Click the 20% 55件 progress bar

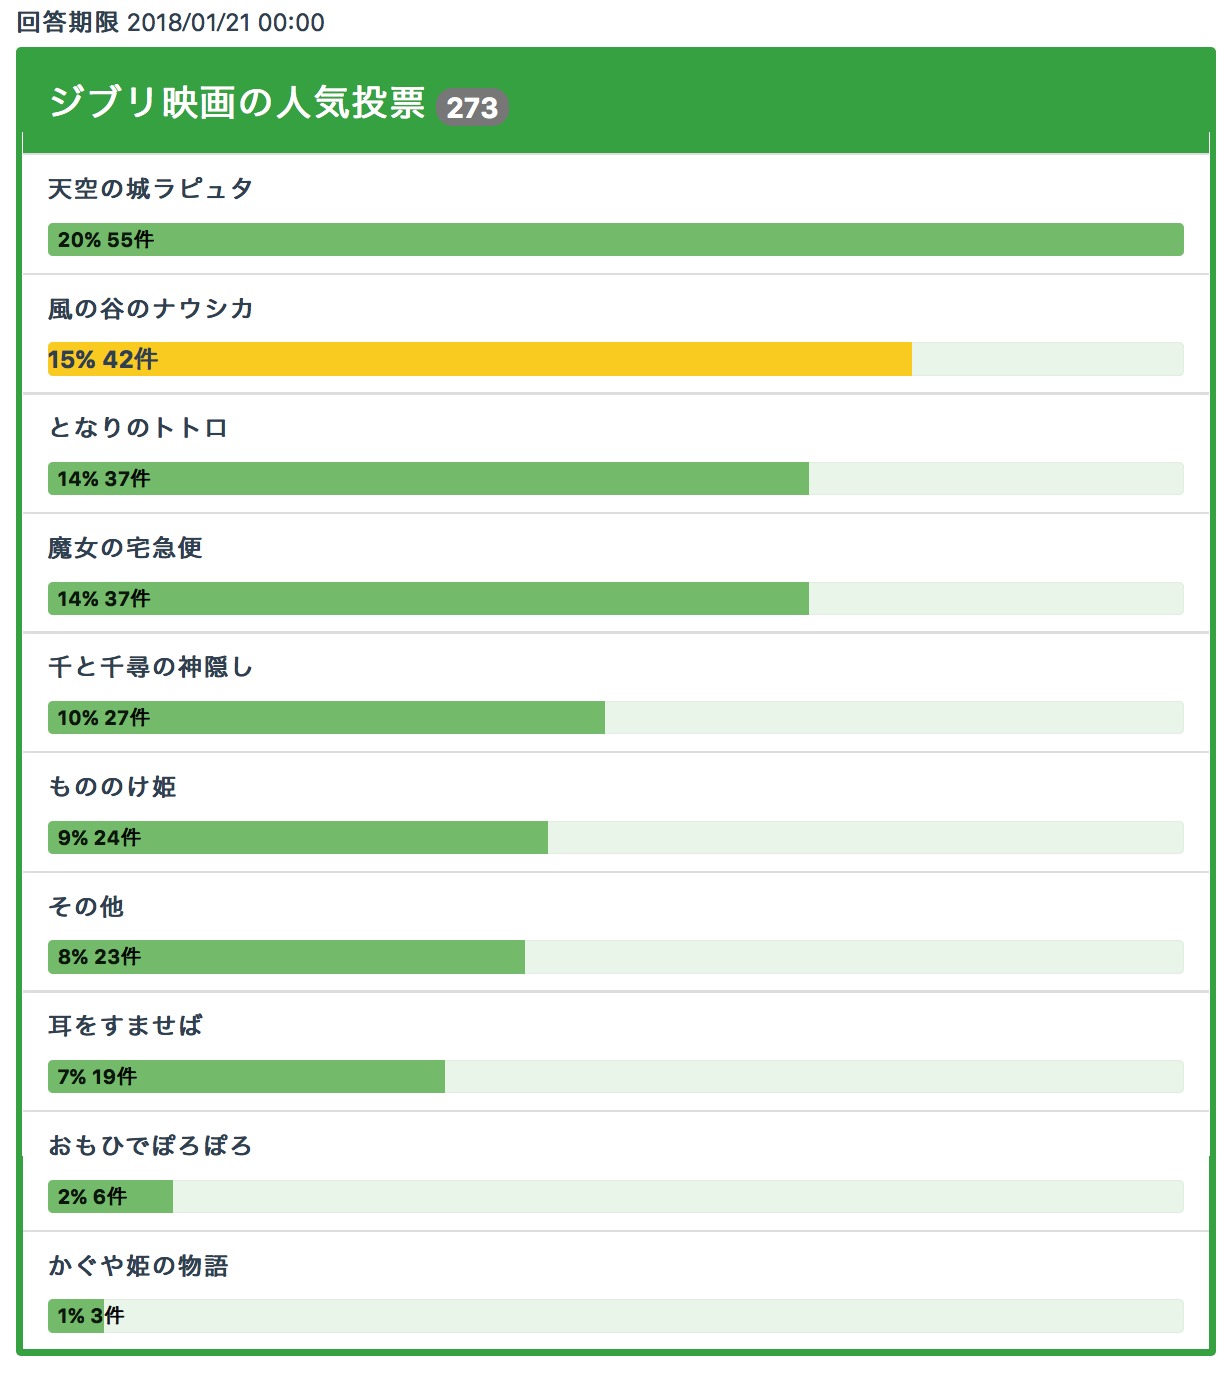615,240
